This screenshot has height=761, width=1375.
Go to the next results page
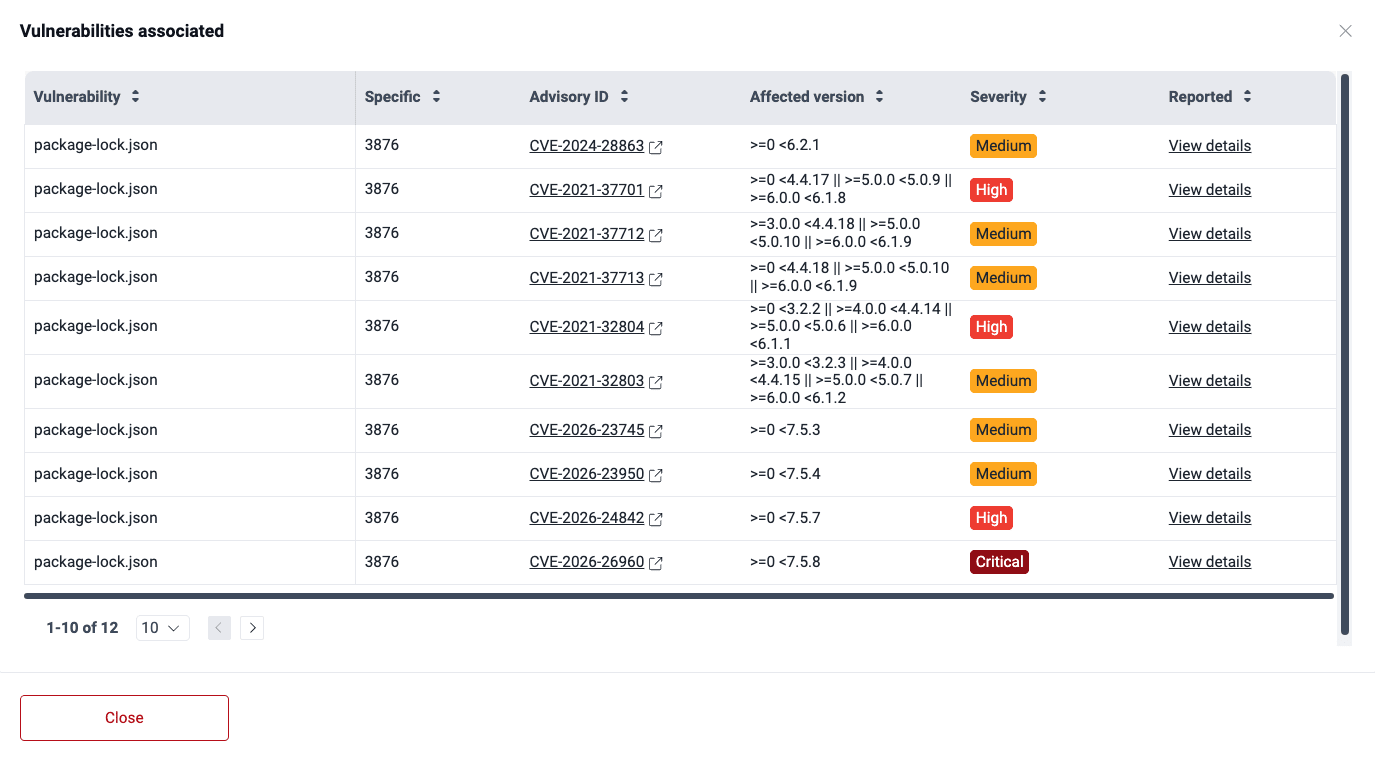coord(252,627)
